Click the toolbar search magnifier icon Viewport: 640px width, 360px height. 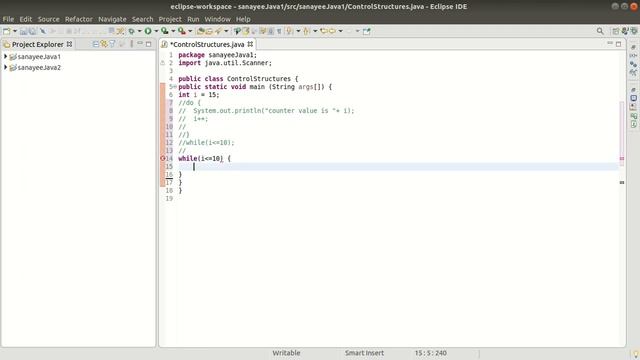[x=600, y=31]
